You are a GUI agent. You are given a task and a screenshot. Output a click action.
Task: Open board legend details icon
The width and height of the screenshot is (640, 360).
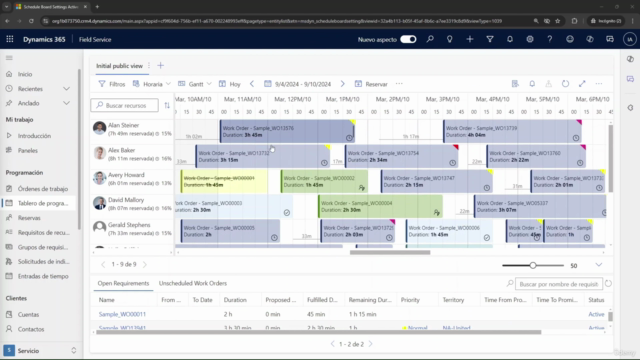515,84
